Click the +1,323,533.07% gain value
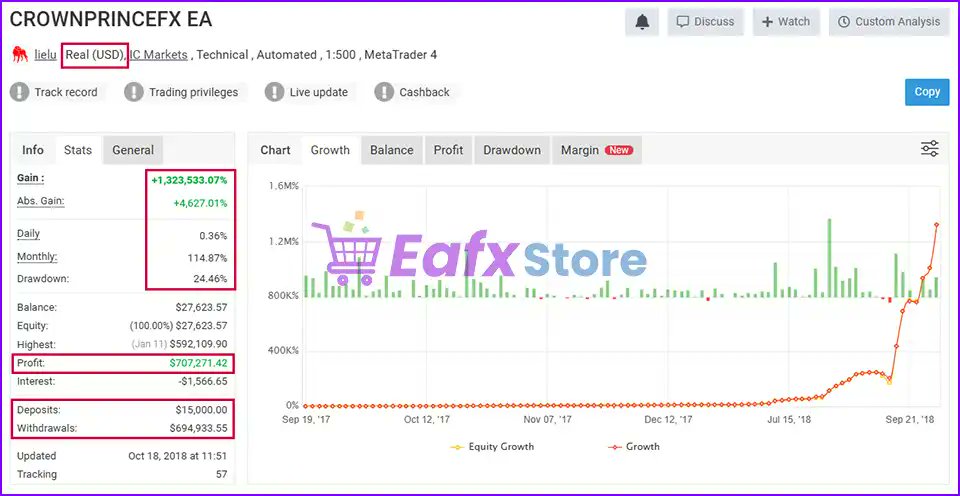The height and width of the screenshot is (496, 960). point(189,180)
